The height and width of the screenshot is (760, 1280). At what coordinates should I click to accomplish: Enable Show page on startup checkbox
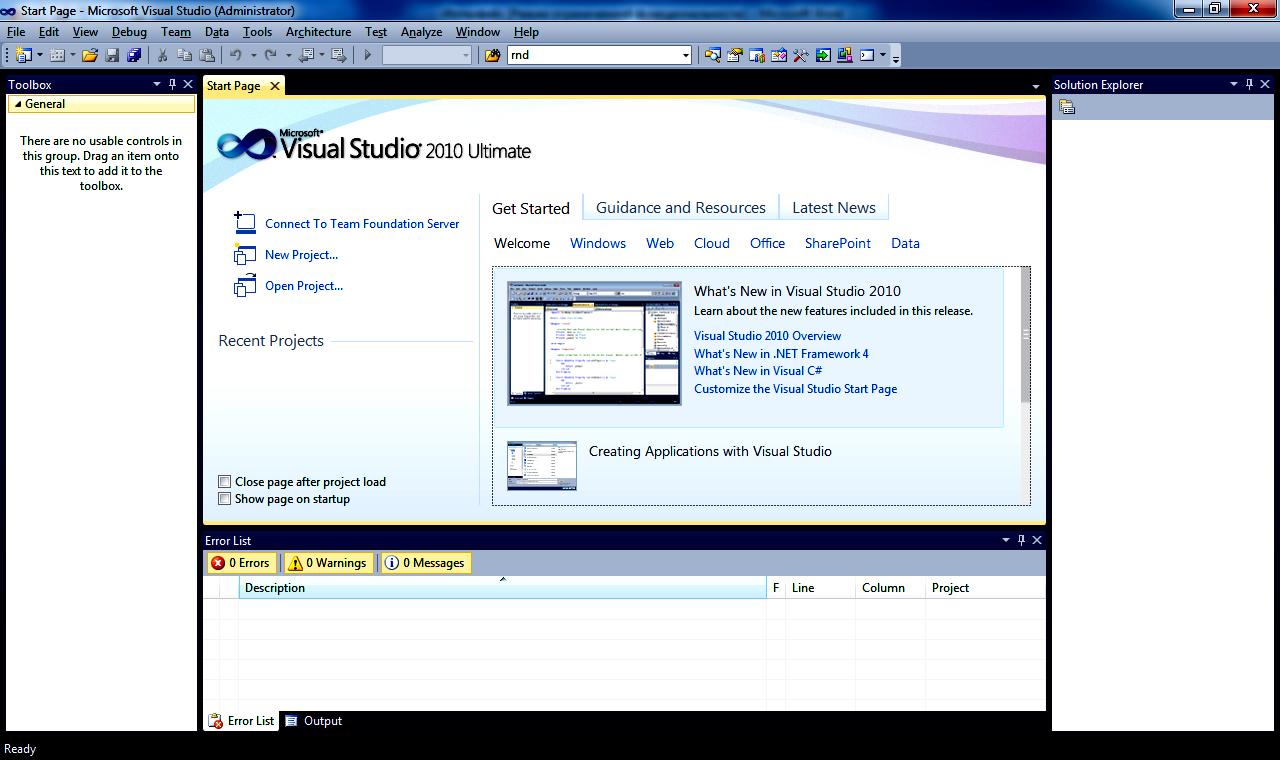click(x=225, y=499)
